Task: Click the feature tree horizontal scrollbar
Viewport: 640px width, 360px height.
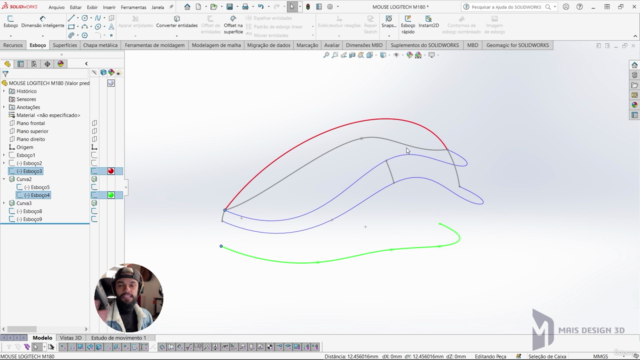Action: [x=22, y=329]
